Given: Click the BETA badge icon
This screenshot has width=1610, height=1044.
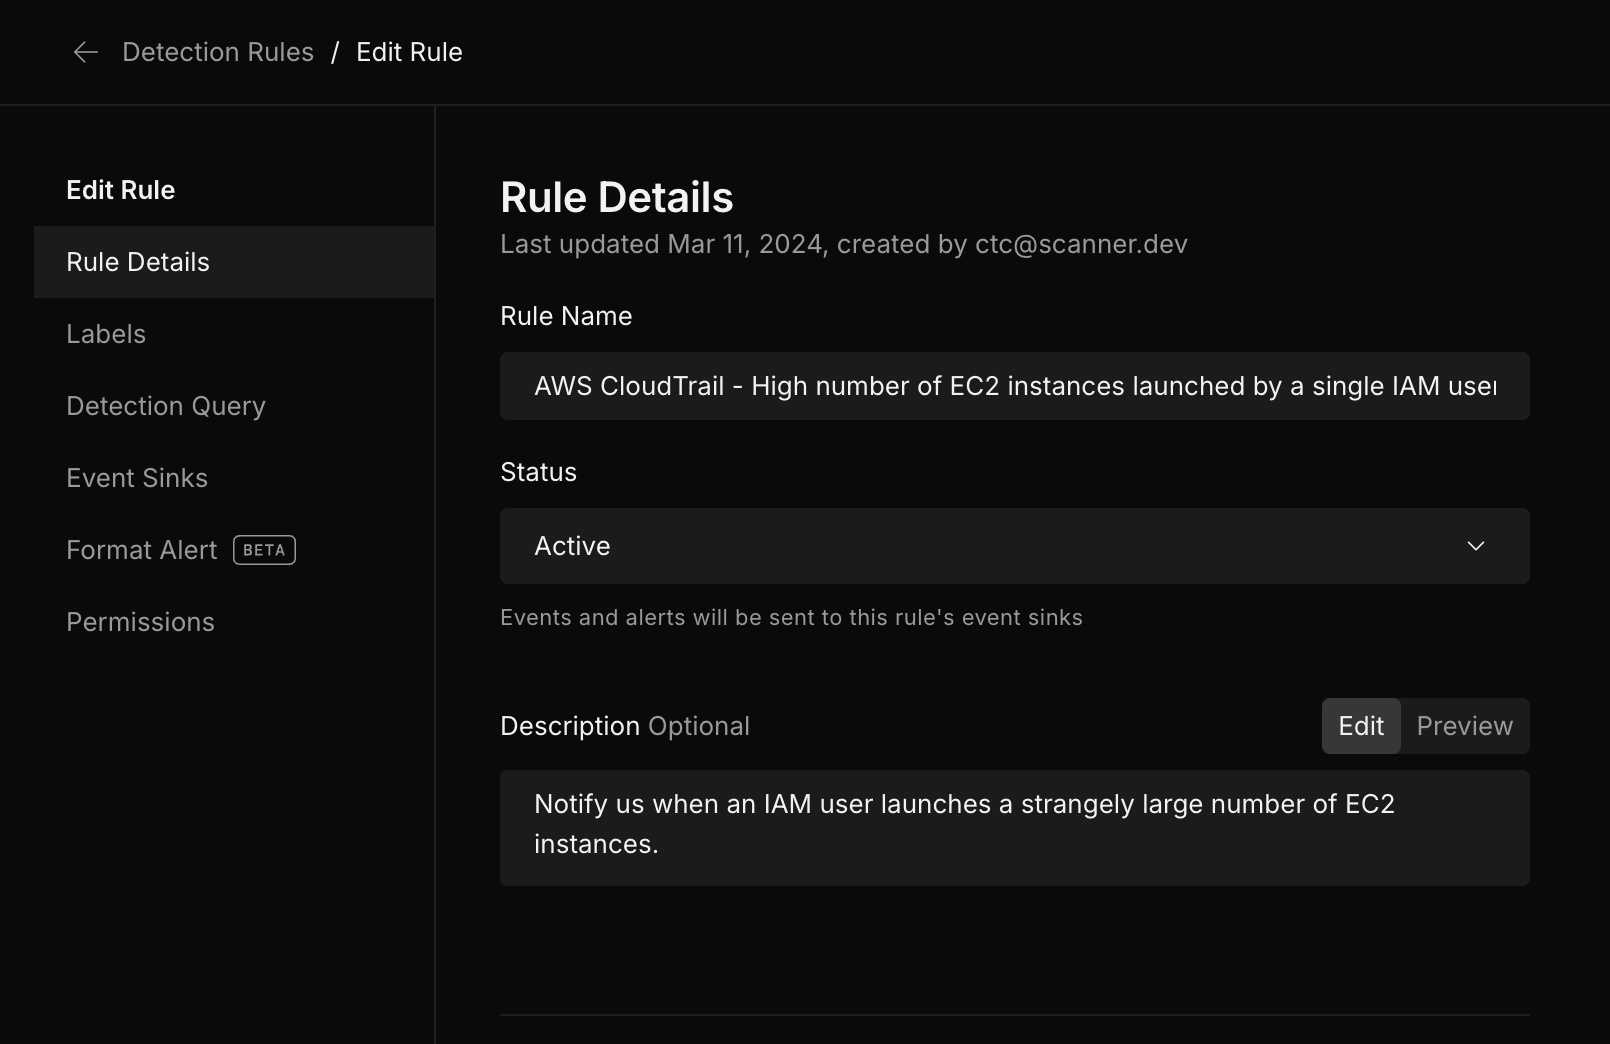Looking at the screenshot, I should 264,550.
